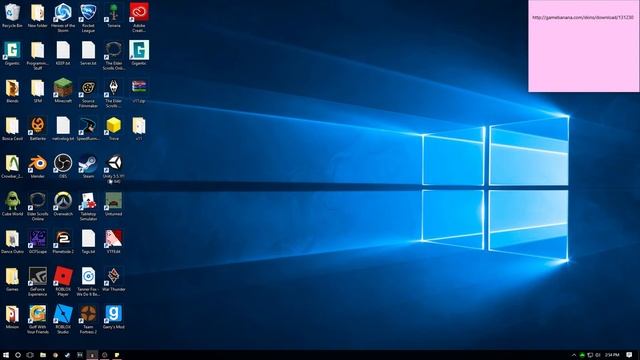
Task: Launch Cube World
Action: pos(12,204)
